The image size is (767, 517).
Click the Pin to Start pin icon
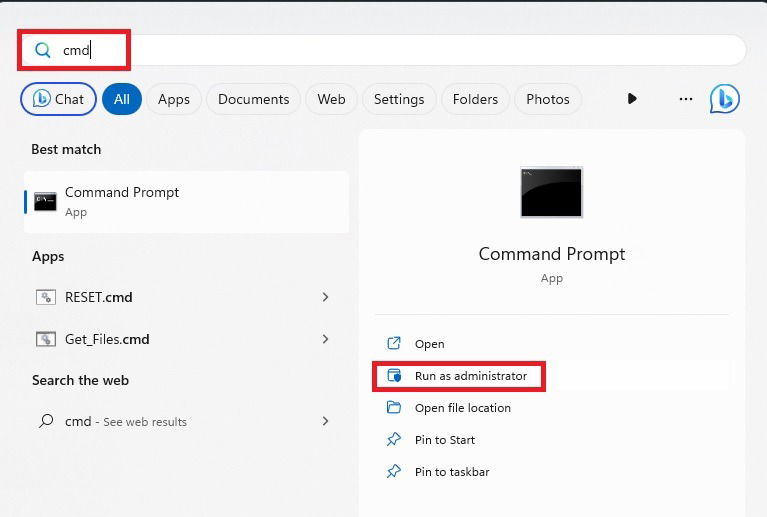click(x=394, y=439)
